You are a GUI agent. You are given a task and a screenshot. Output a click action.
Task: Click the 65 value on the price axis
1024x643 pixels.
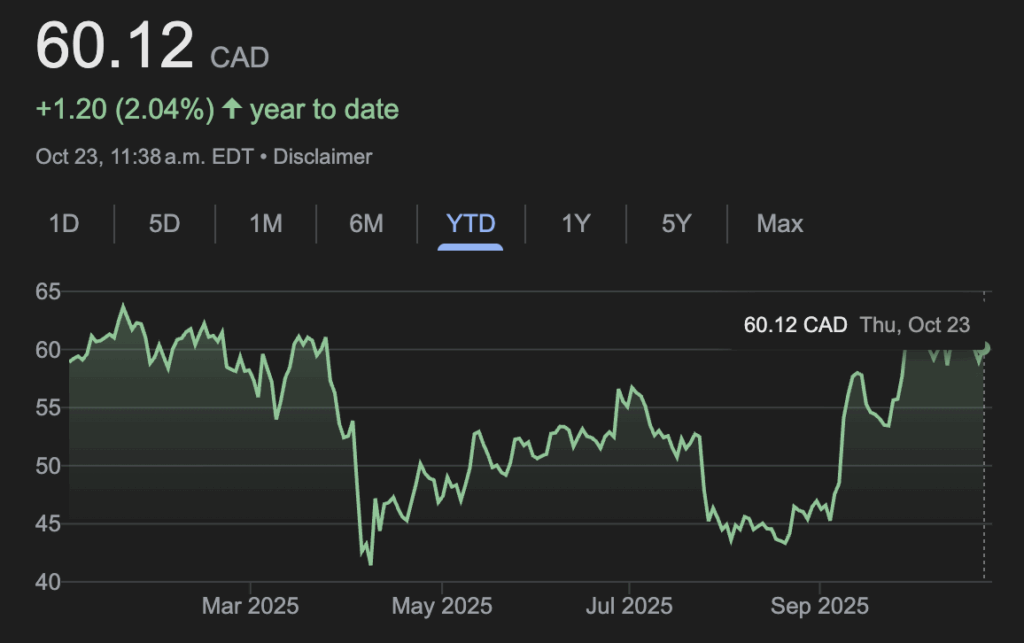click(48, 292)
